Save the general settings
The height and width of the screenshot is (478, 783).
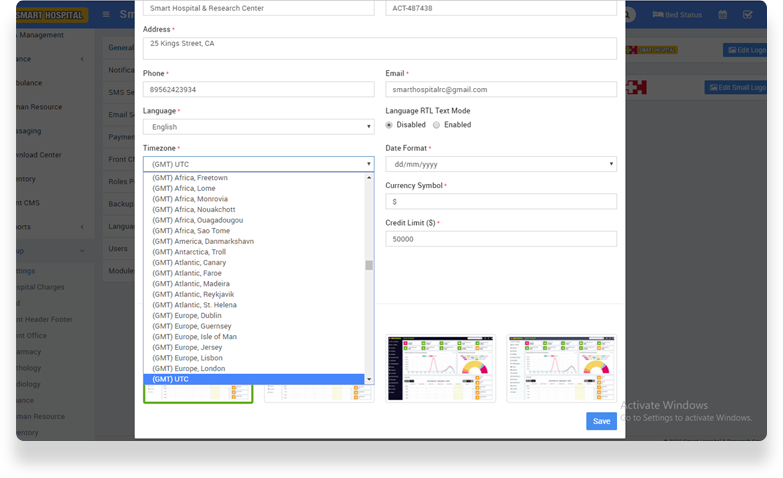[x=601, y=421]
